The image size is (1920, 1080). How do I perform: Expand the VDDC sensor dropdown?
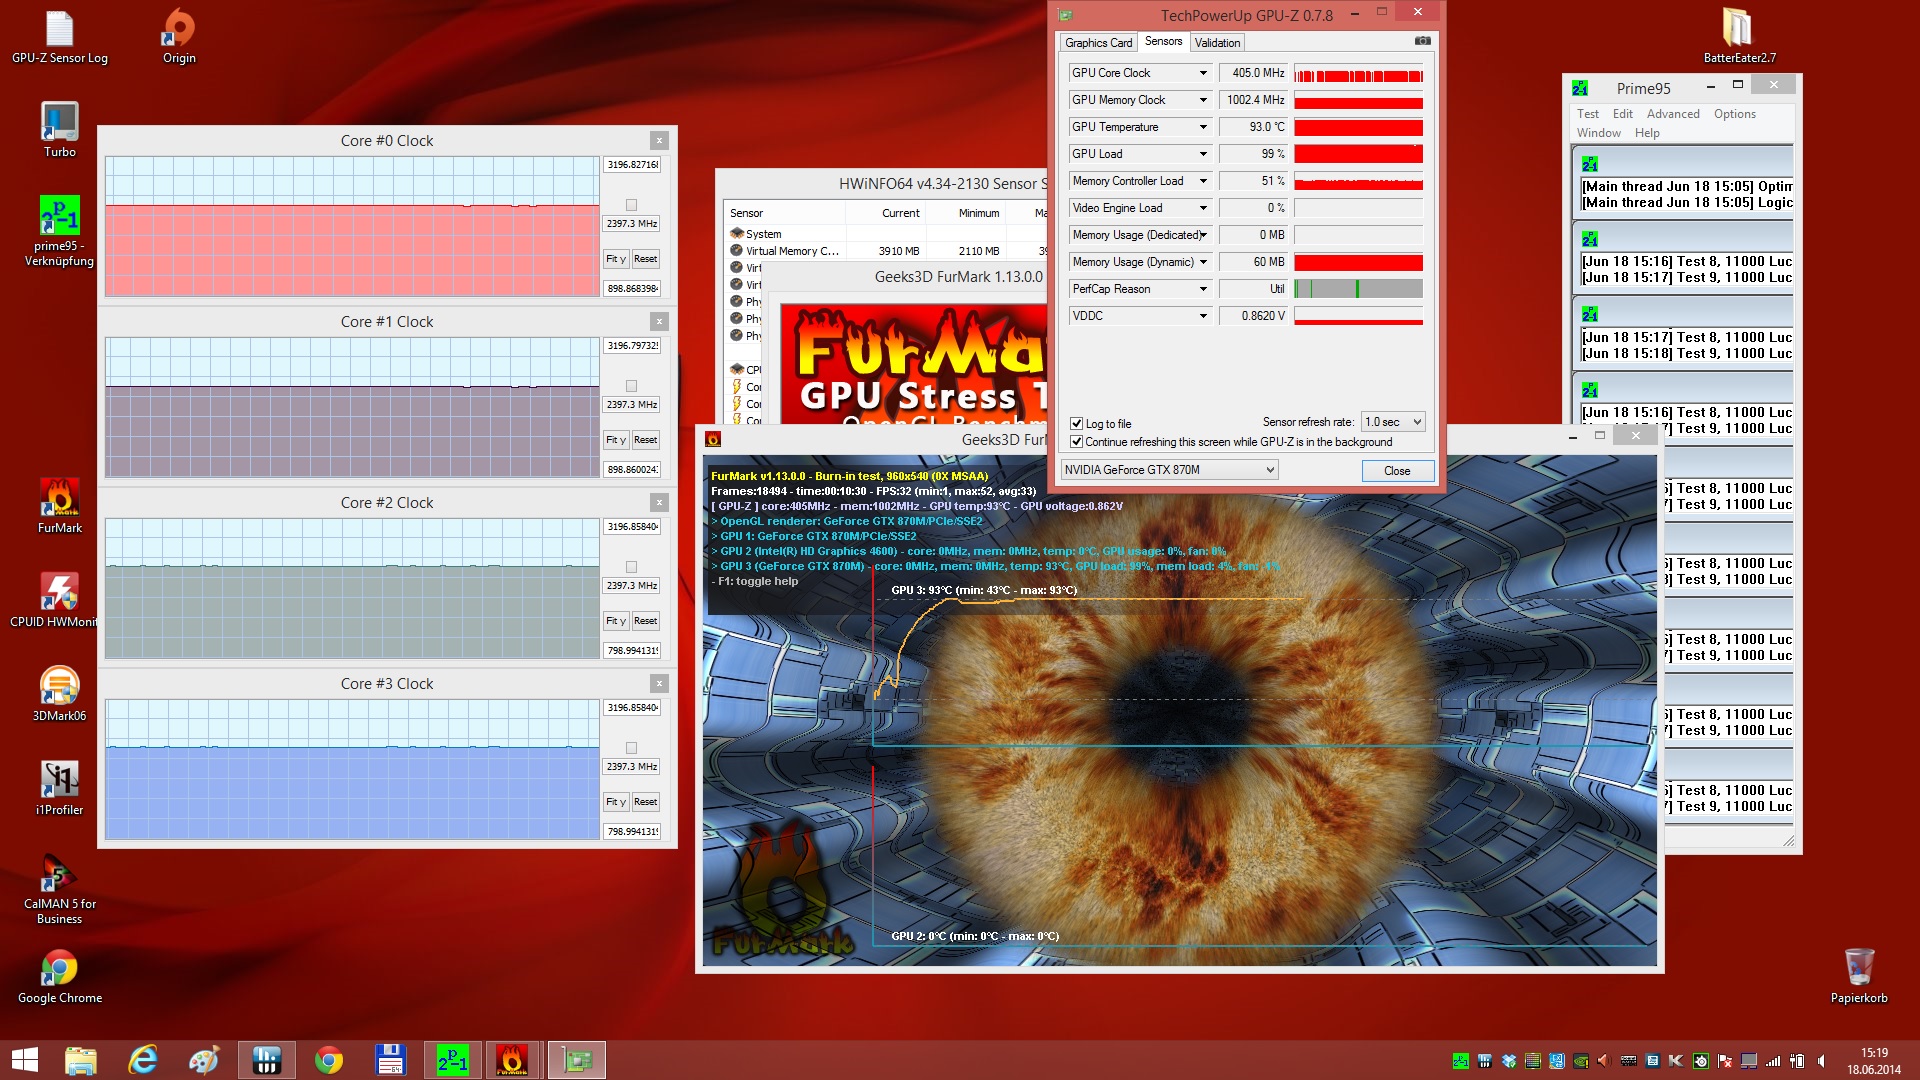coord(1203,316)
